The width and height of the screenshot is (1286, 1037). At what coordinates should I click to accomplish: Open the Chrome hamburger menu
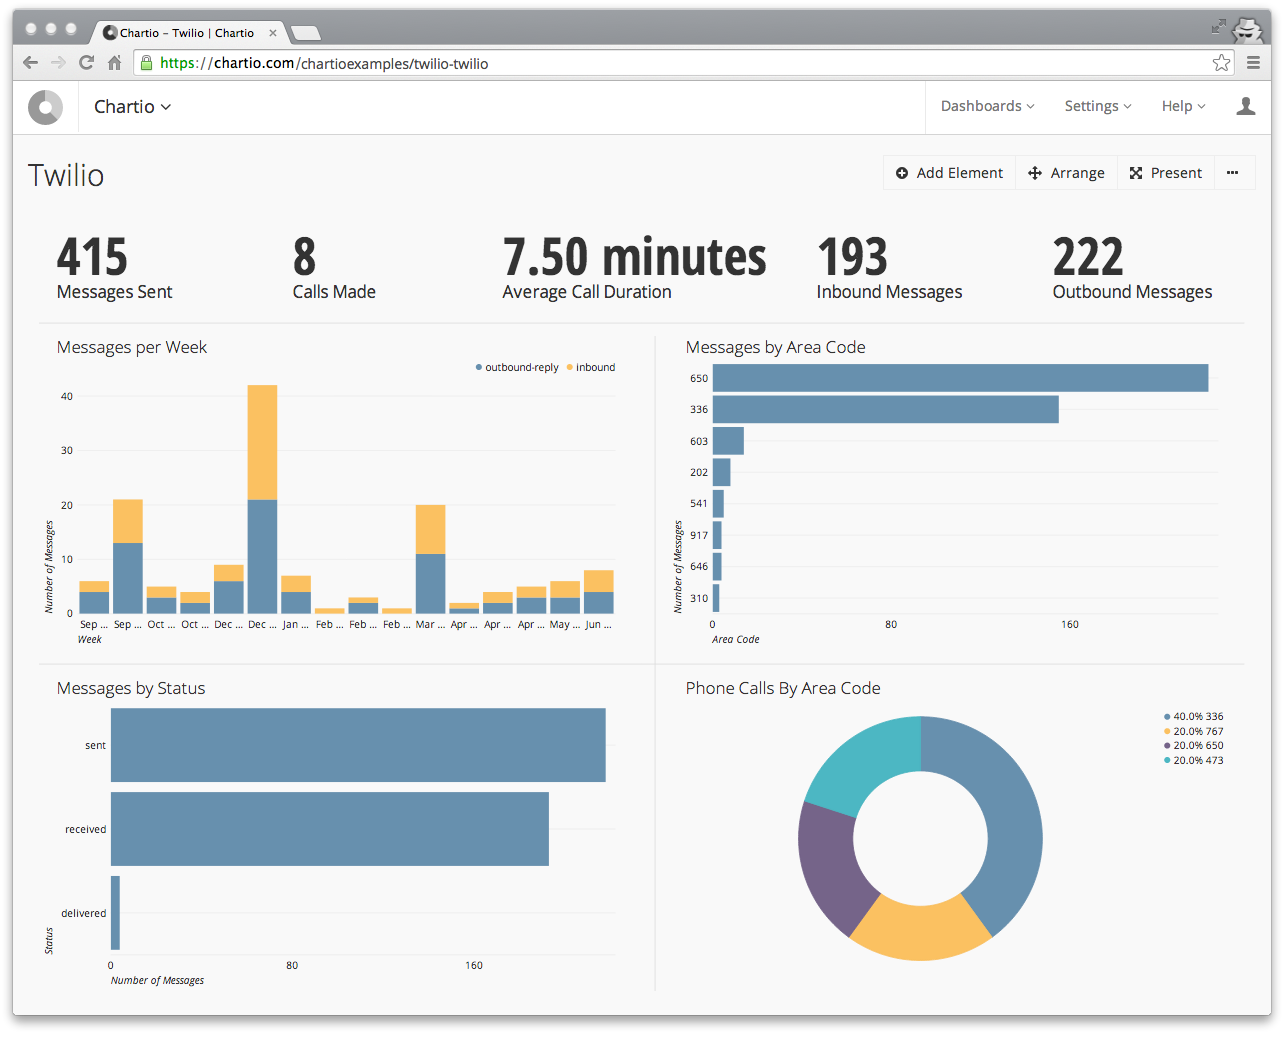(1253, 63)
